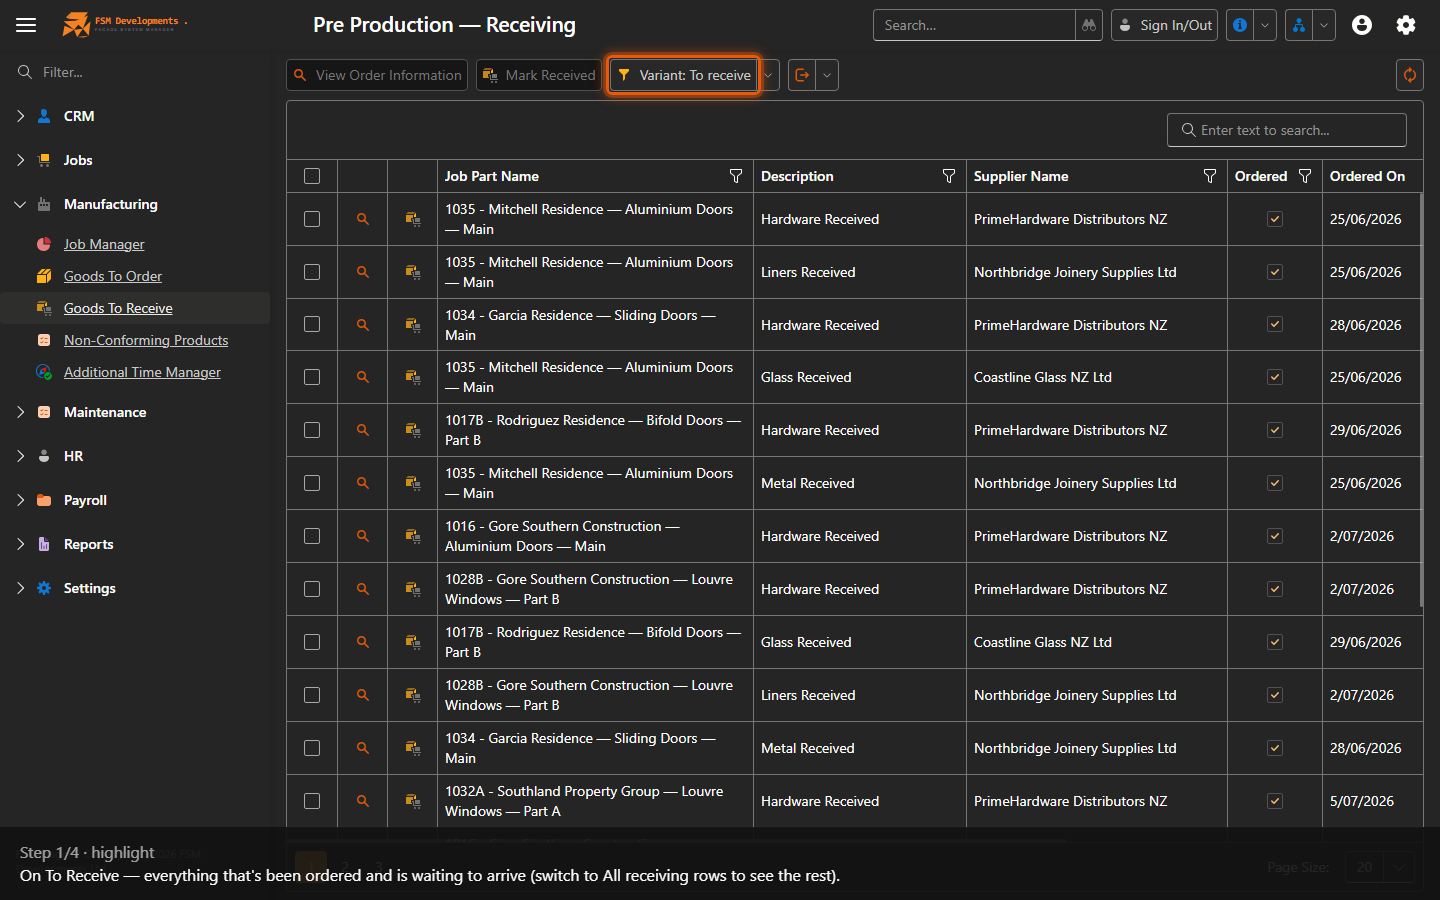Click the Job Manager pie icon

[x=44, y=244]
